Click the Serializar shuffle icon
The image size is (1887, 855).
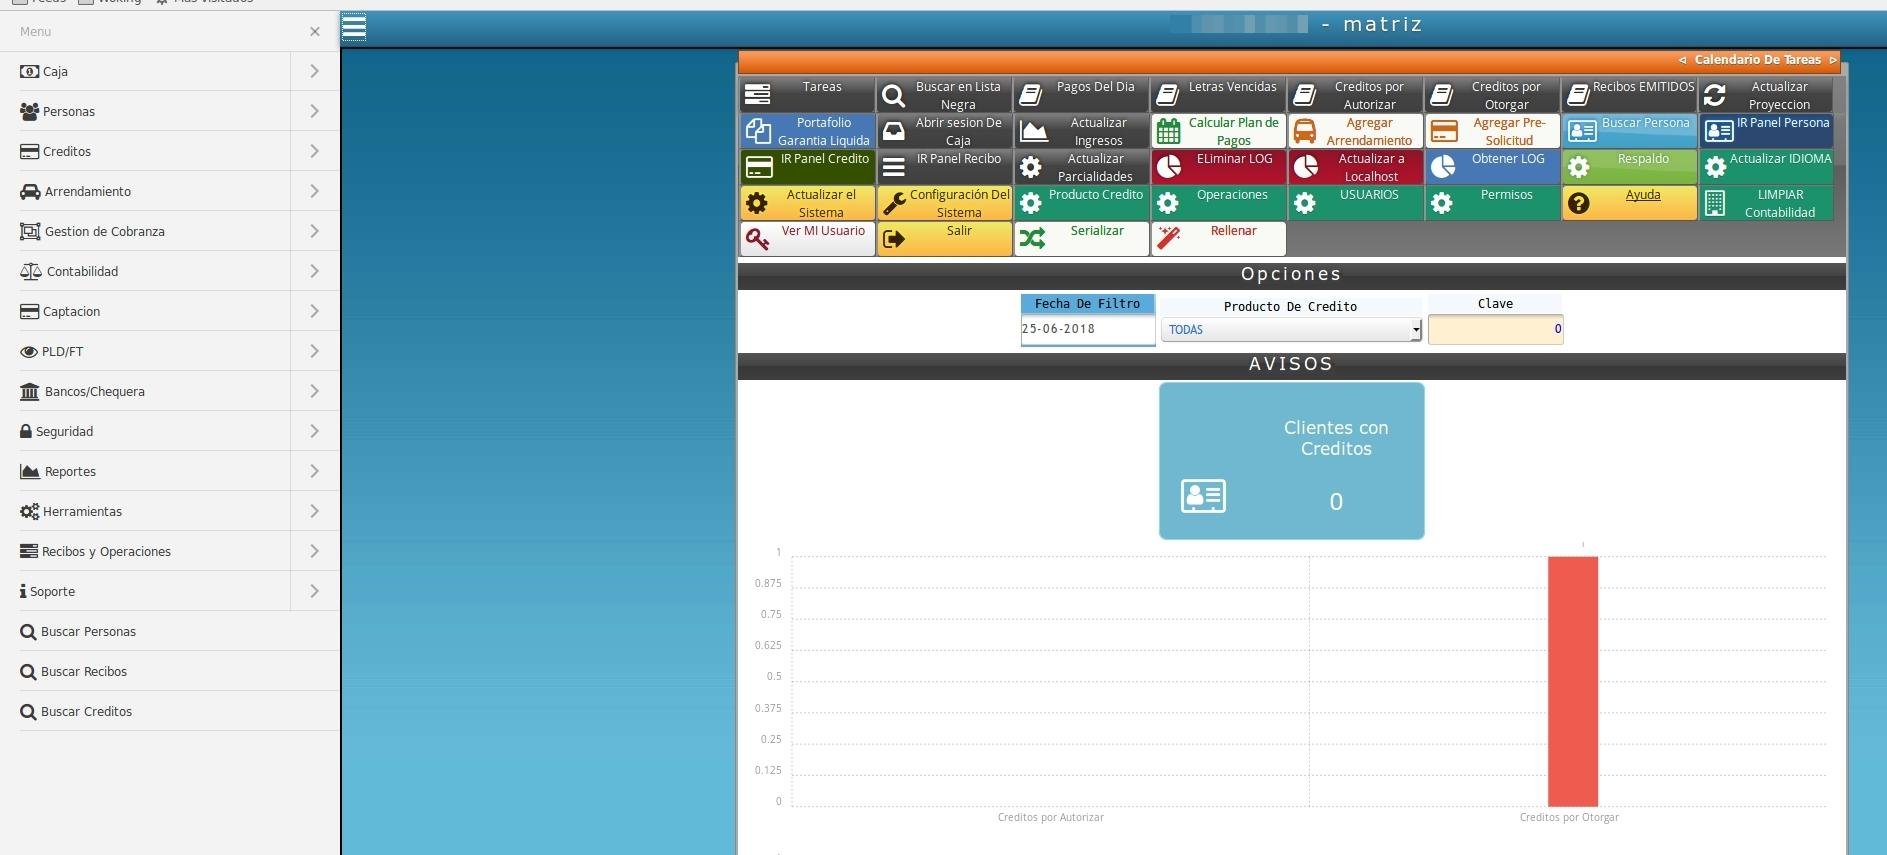pos(1032,238)
